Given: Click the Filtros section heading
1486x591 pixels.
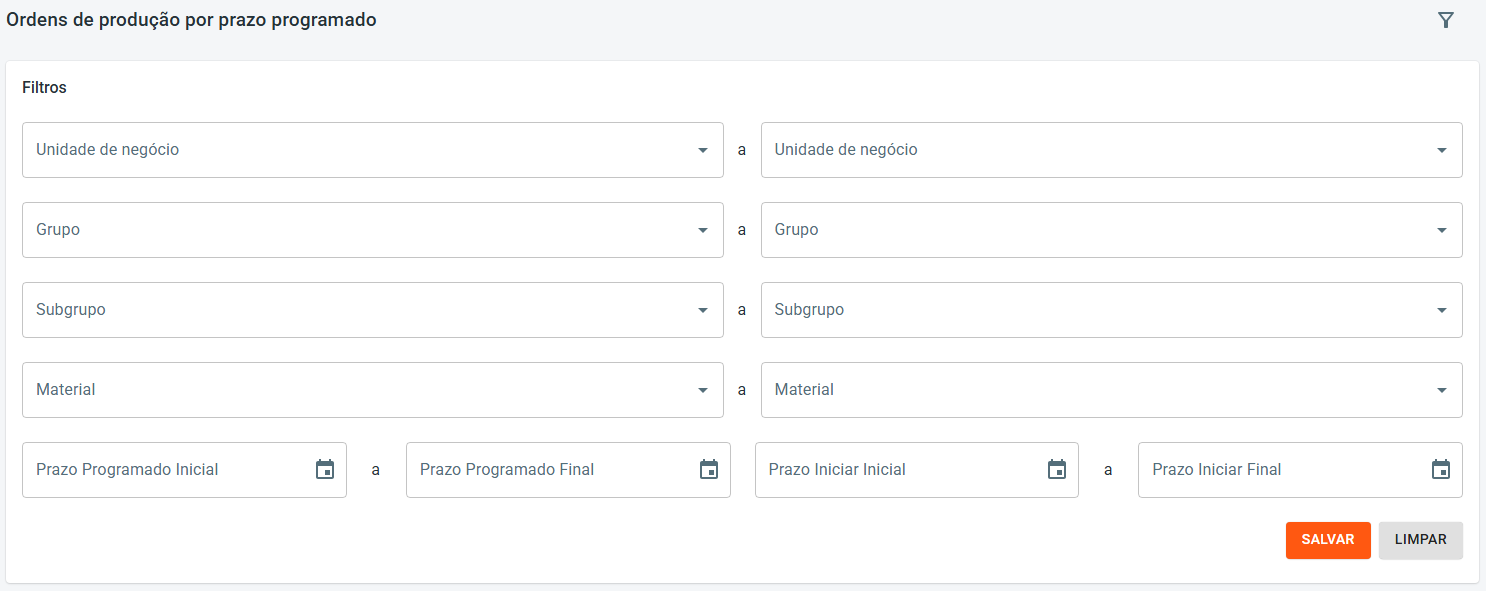Looking at the screenshot, I should (44, 88).
